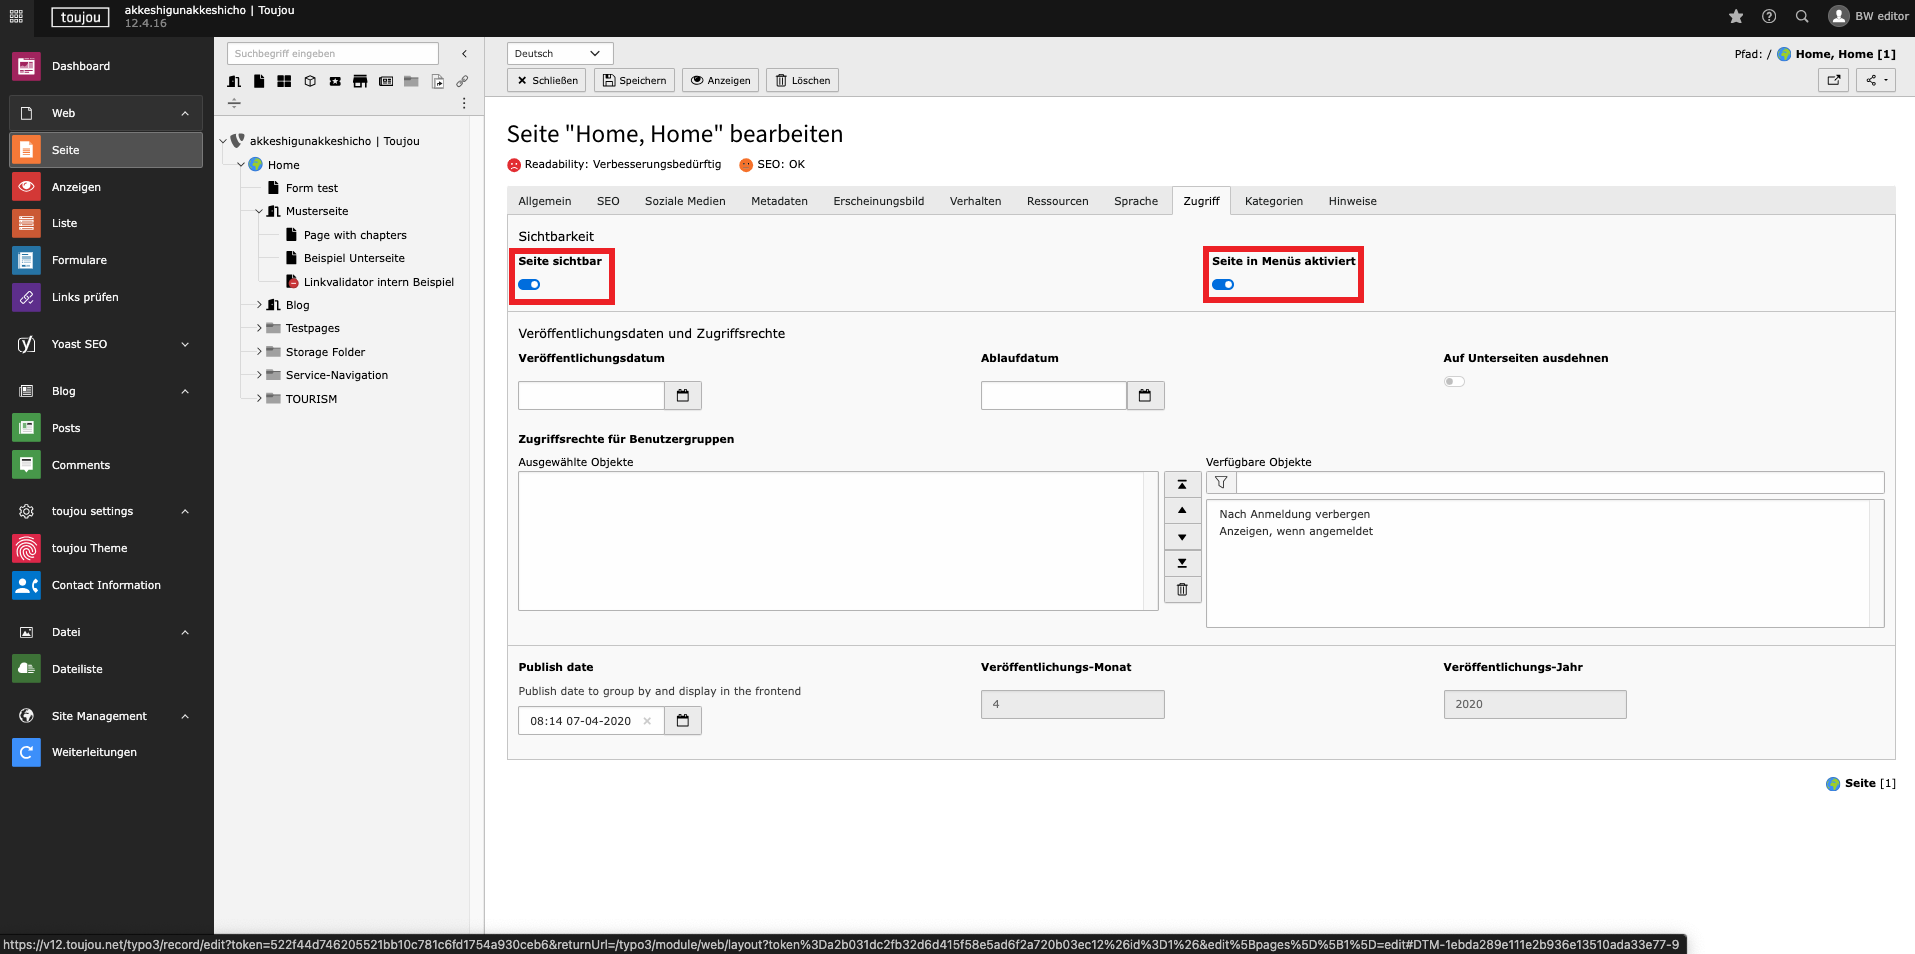Image resolution: width=1915 pixels, height=954 pixels.
Task: Collapse the Yoast SEO sidebar section
Action: pos(185,344)
